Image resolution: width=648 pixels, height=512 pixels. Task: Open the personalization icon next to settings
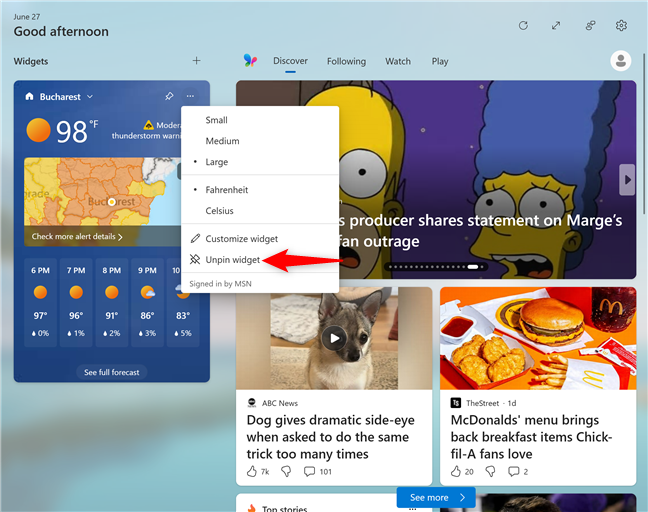590,26
